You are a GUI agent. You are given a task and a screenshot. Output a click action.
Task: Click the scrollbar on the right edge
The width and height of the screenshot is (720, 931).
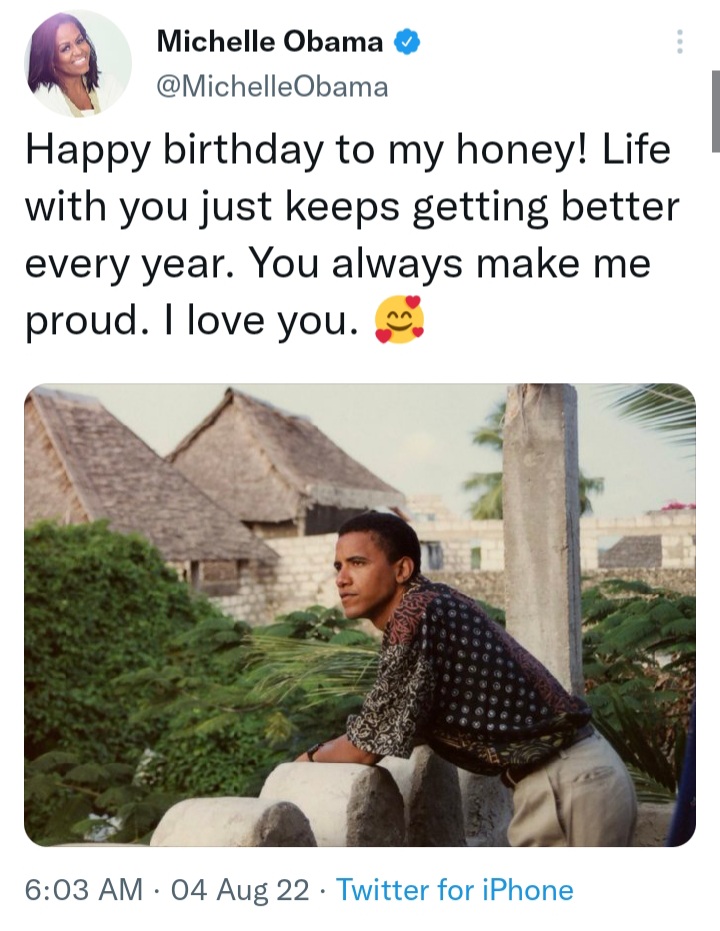(x=715, y=110)
